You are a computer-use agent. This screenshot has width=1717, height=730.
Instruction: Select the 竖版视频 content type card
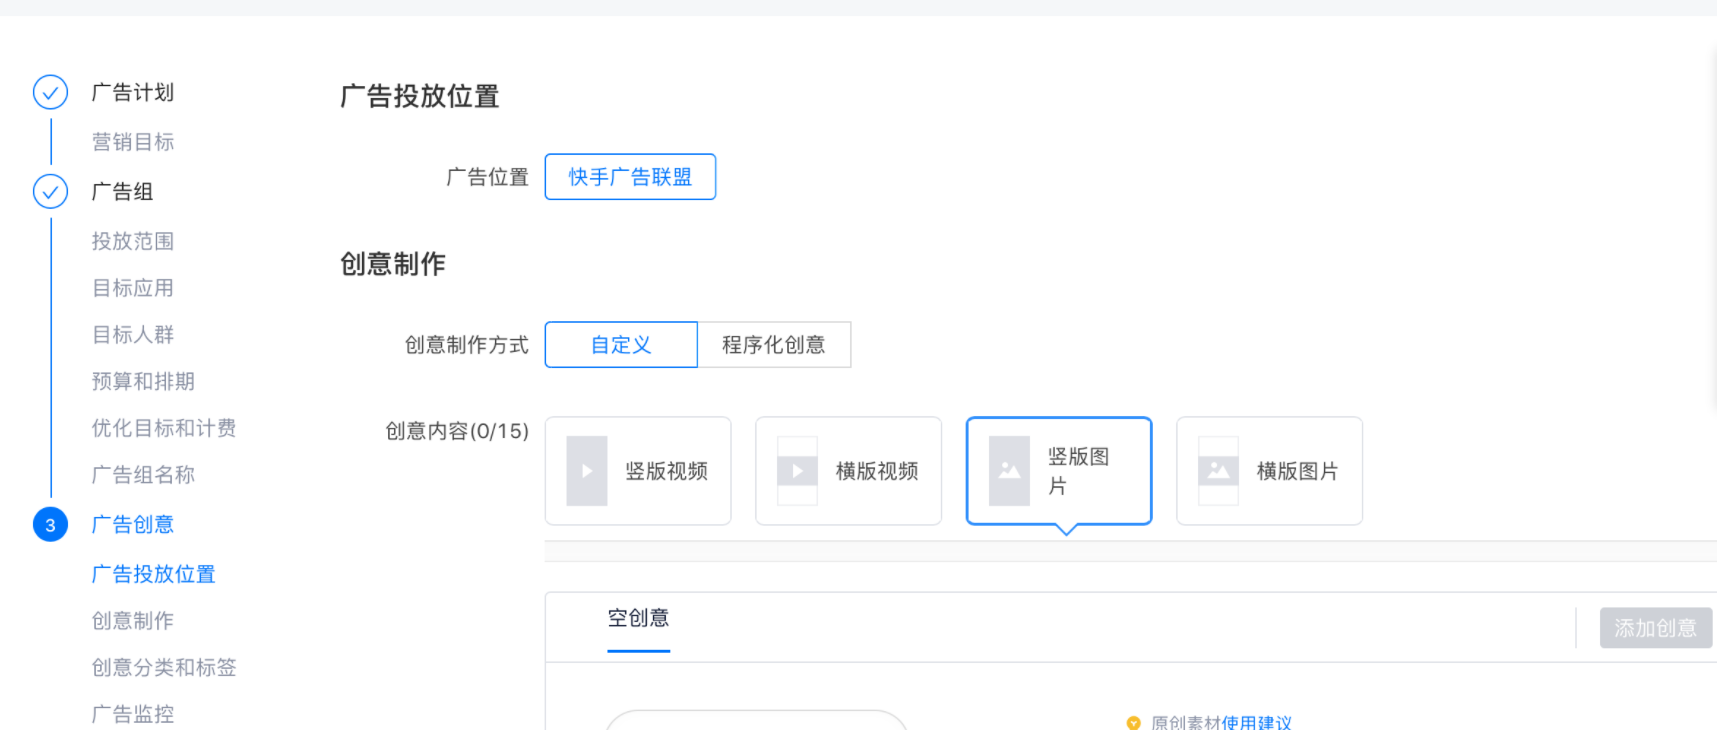point(638,471)
